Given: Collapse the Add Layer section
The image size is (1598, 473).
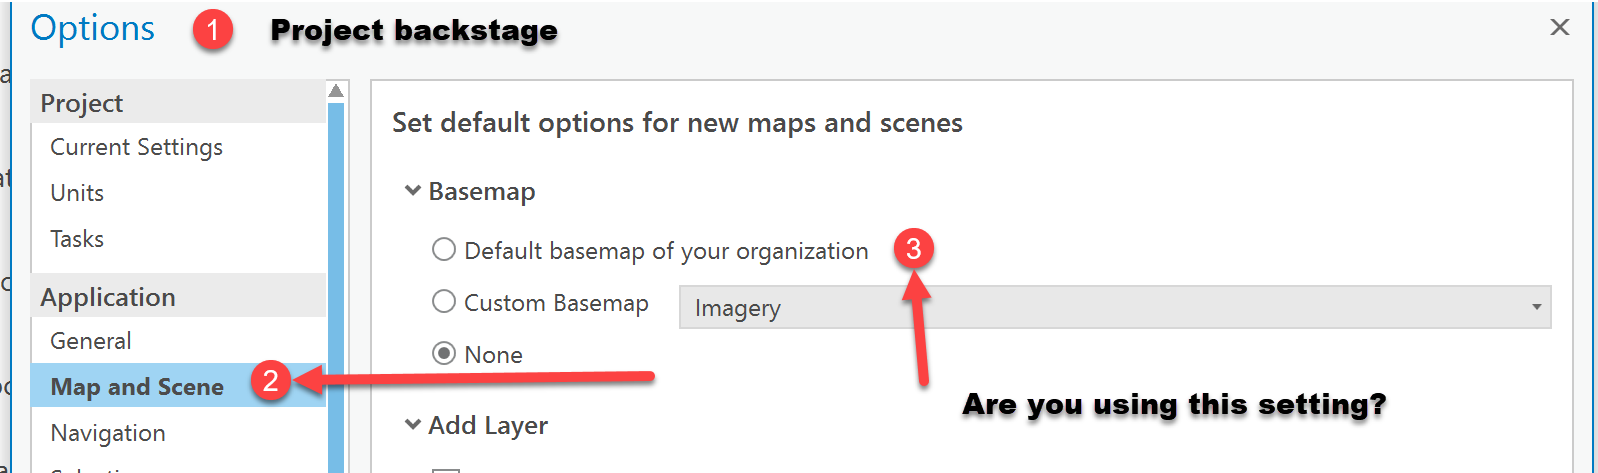Looking at the screenshot, I should click(412, 425).
